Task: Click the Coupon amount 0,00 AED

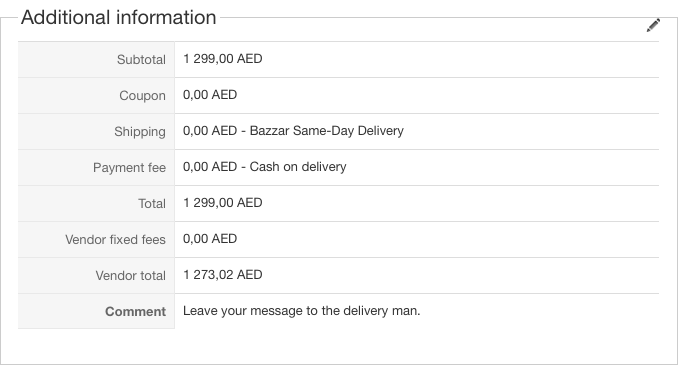Action: pos(210,95)
